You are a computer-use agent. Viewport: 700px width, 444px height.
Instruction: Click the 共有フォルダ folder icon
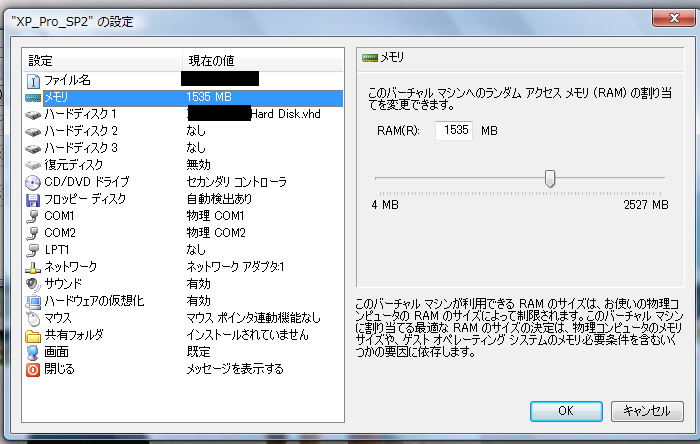pos(32,335)
